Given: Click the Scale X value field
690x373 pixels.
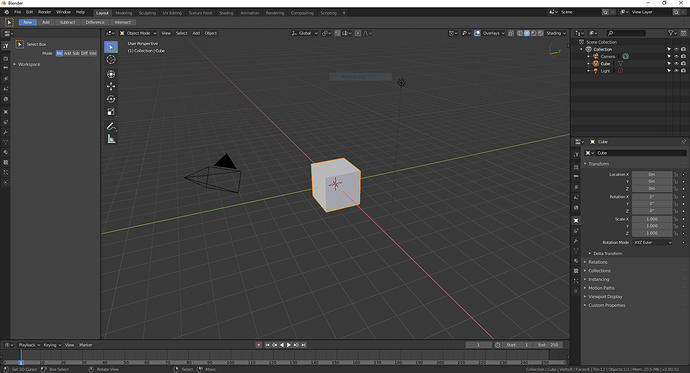Looking at the screenshot, I should click(x=652, y=219).
